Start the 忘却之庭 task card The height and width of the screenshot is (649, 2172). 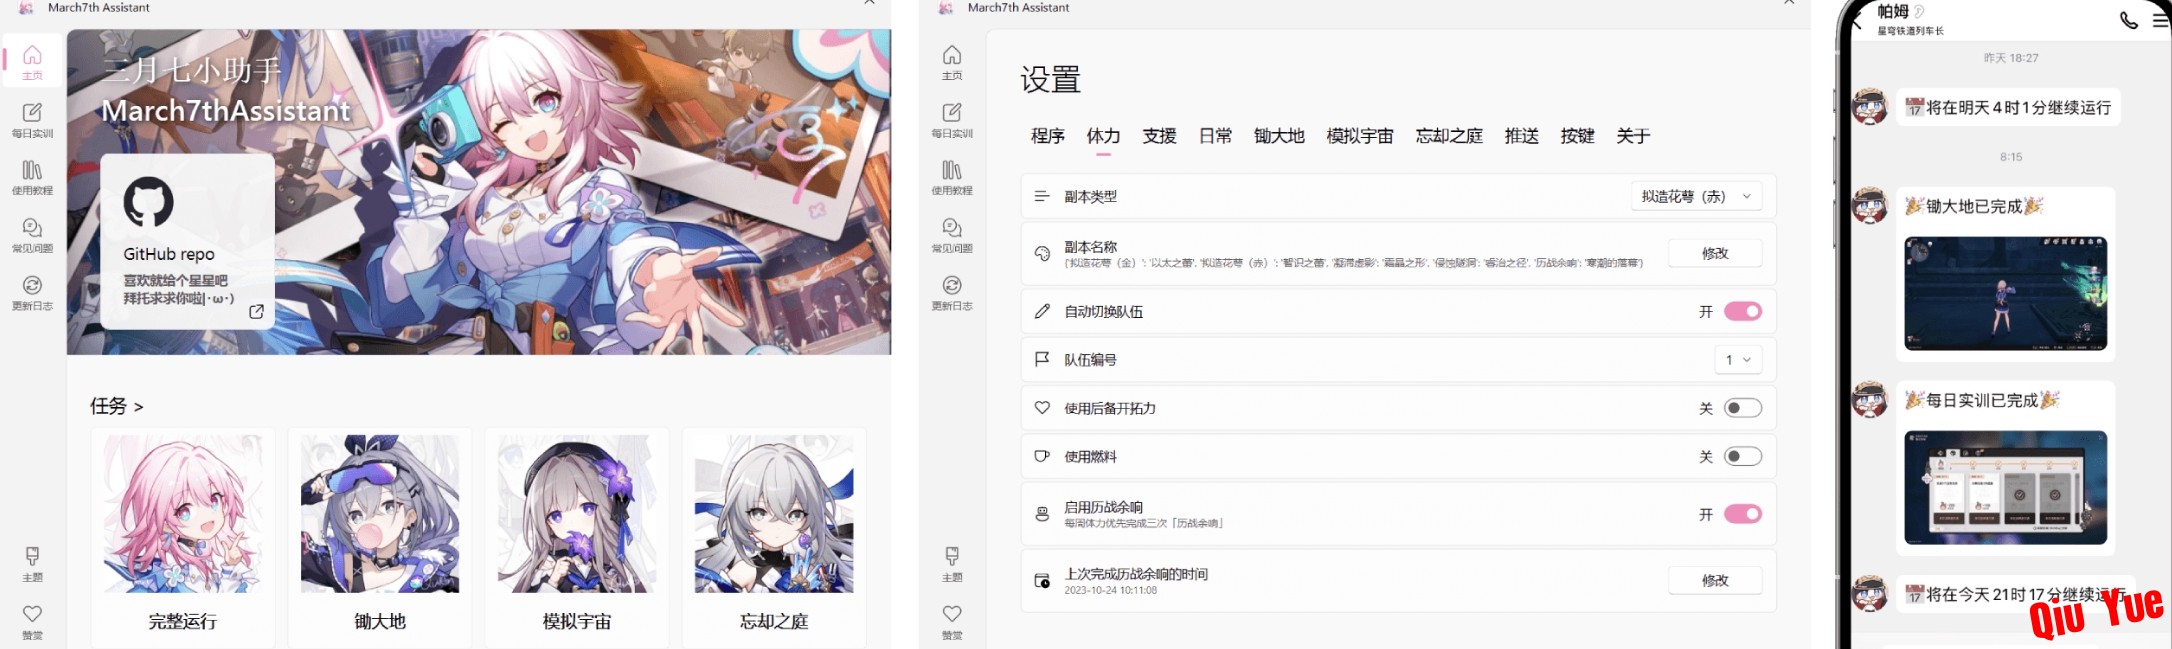pos(774,538)
